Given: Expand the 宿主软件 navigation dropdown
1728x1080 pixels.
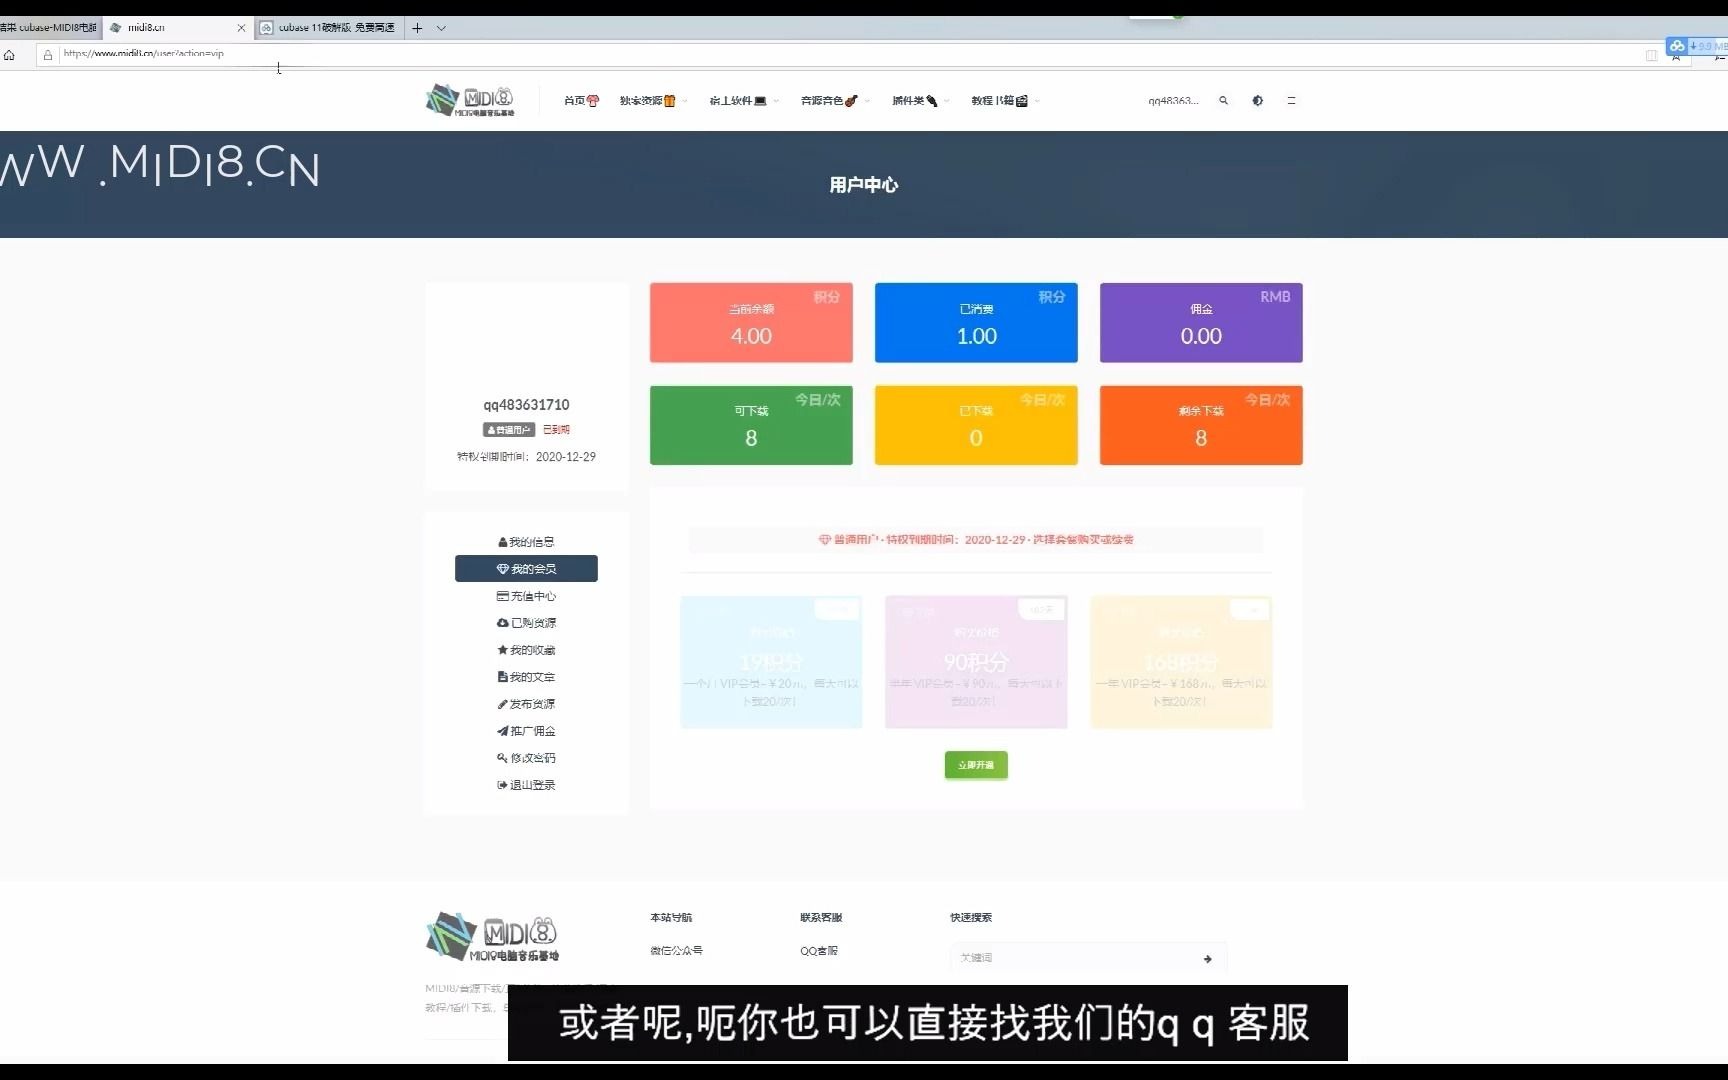Looking at the screenshot, I should 743,101.
